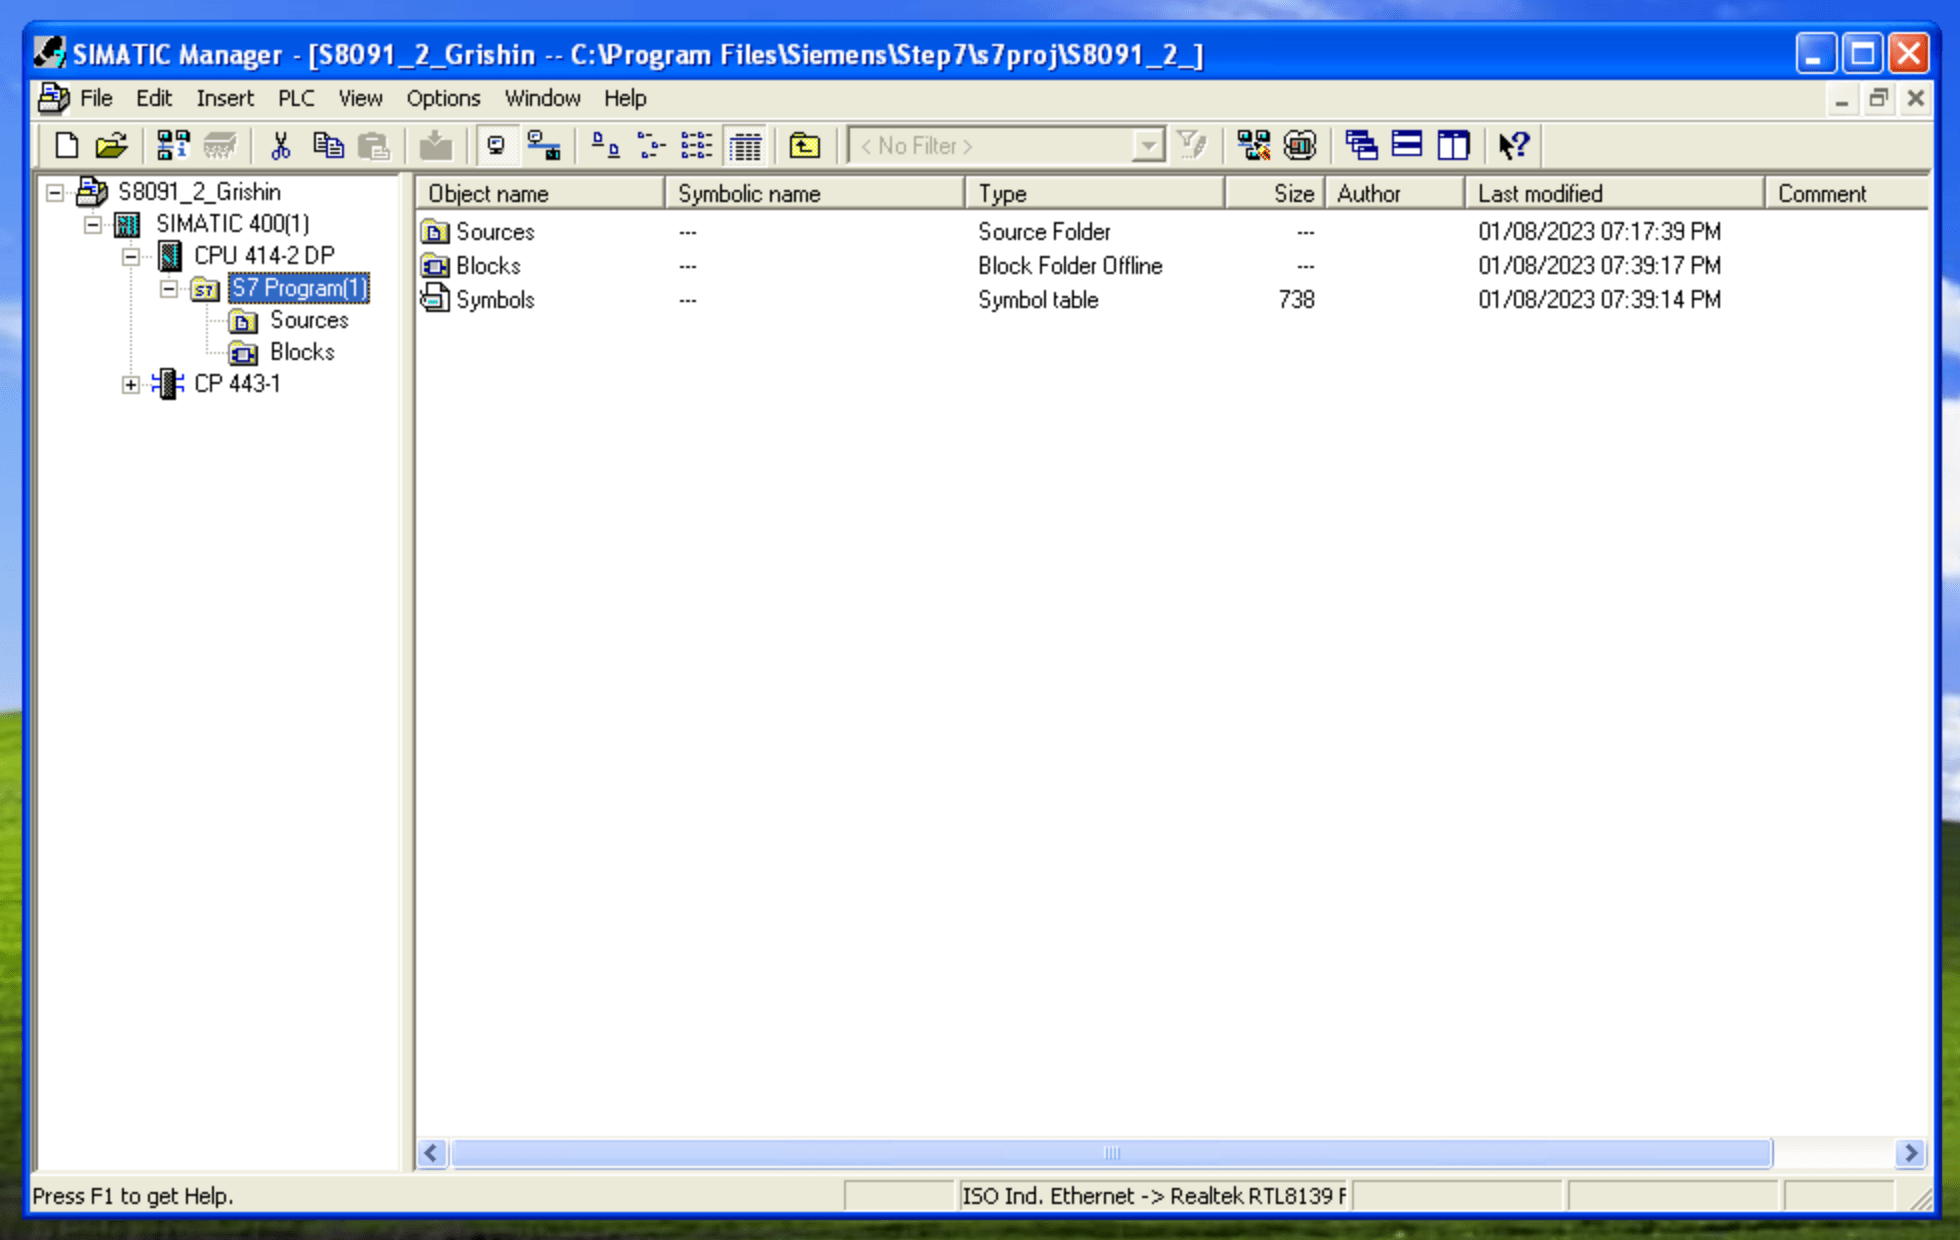The height and width of the screenshot is (1240, 1960).
Task: Click the "738" size value
Action: [1296, 300]
